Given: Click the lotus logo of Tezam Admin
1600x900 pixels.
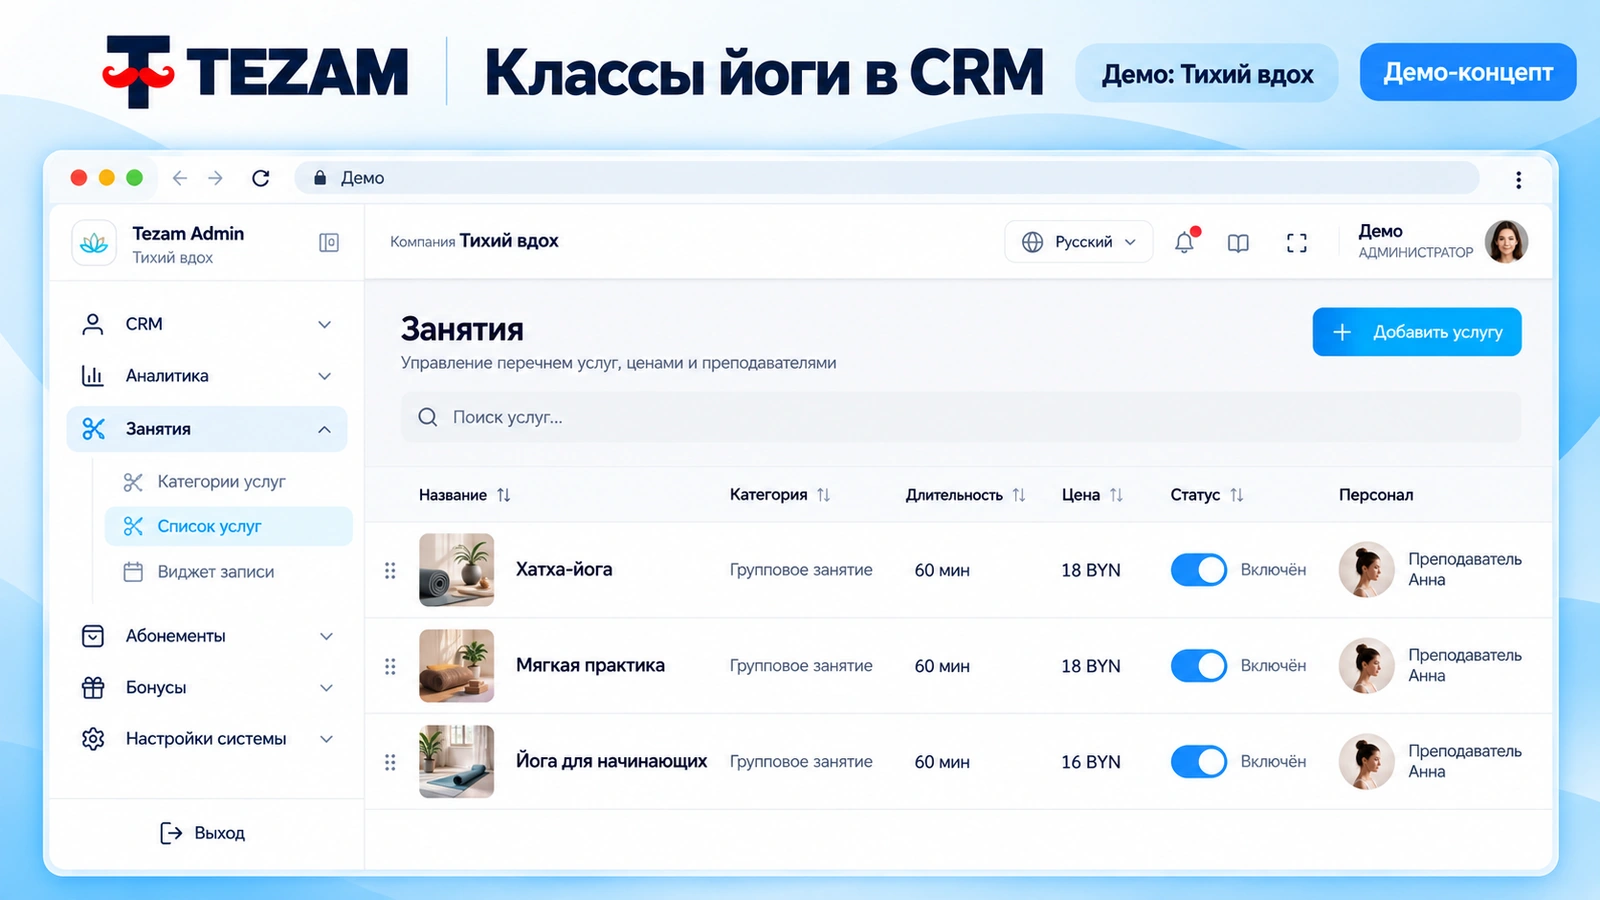Looking at the screenshot, I should point(94,243).
